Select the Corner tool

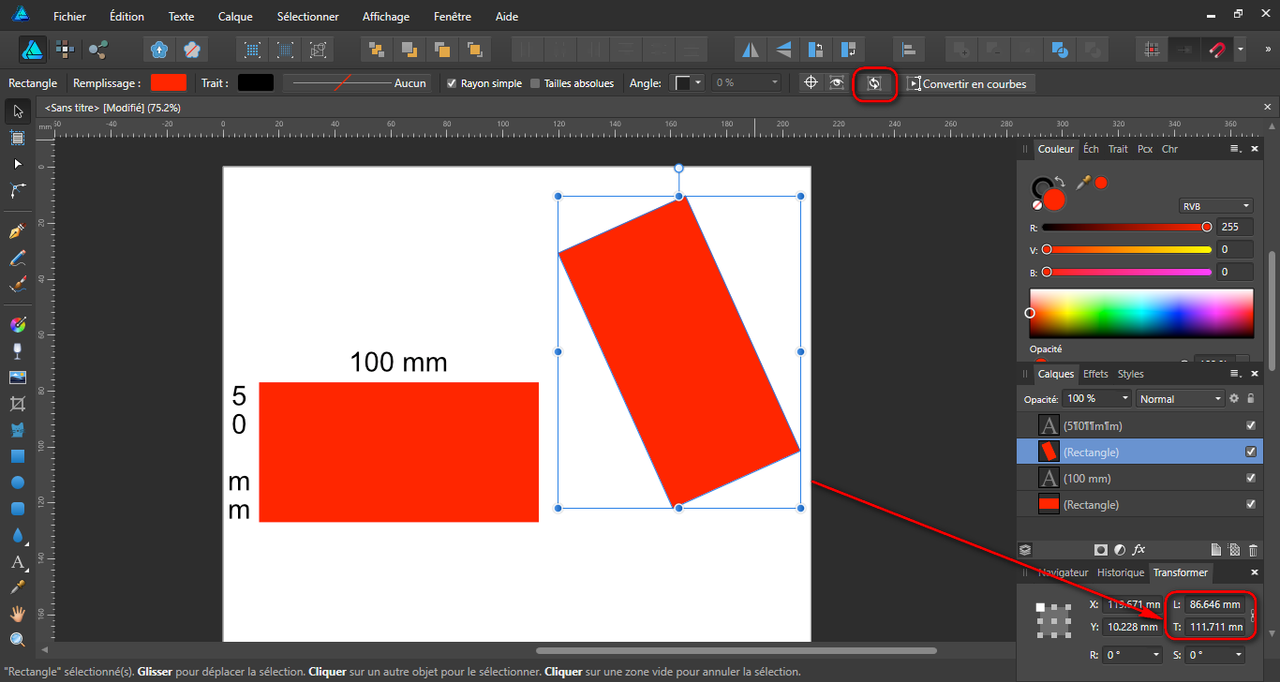[x=17, y=190]
